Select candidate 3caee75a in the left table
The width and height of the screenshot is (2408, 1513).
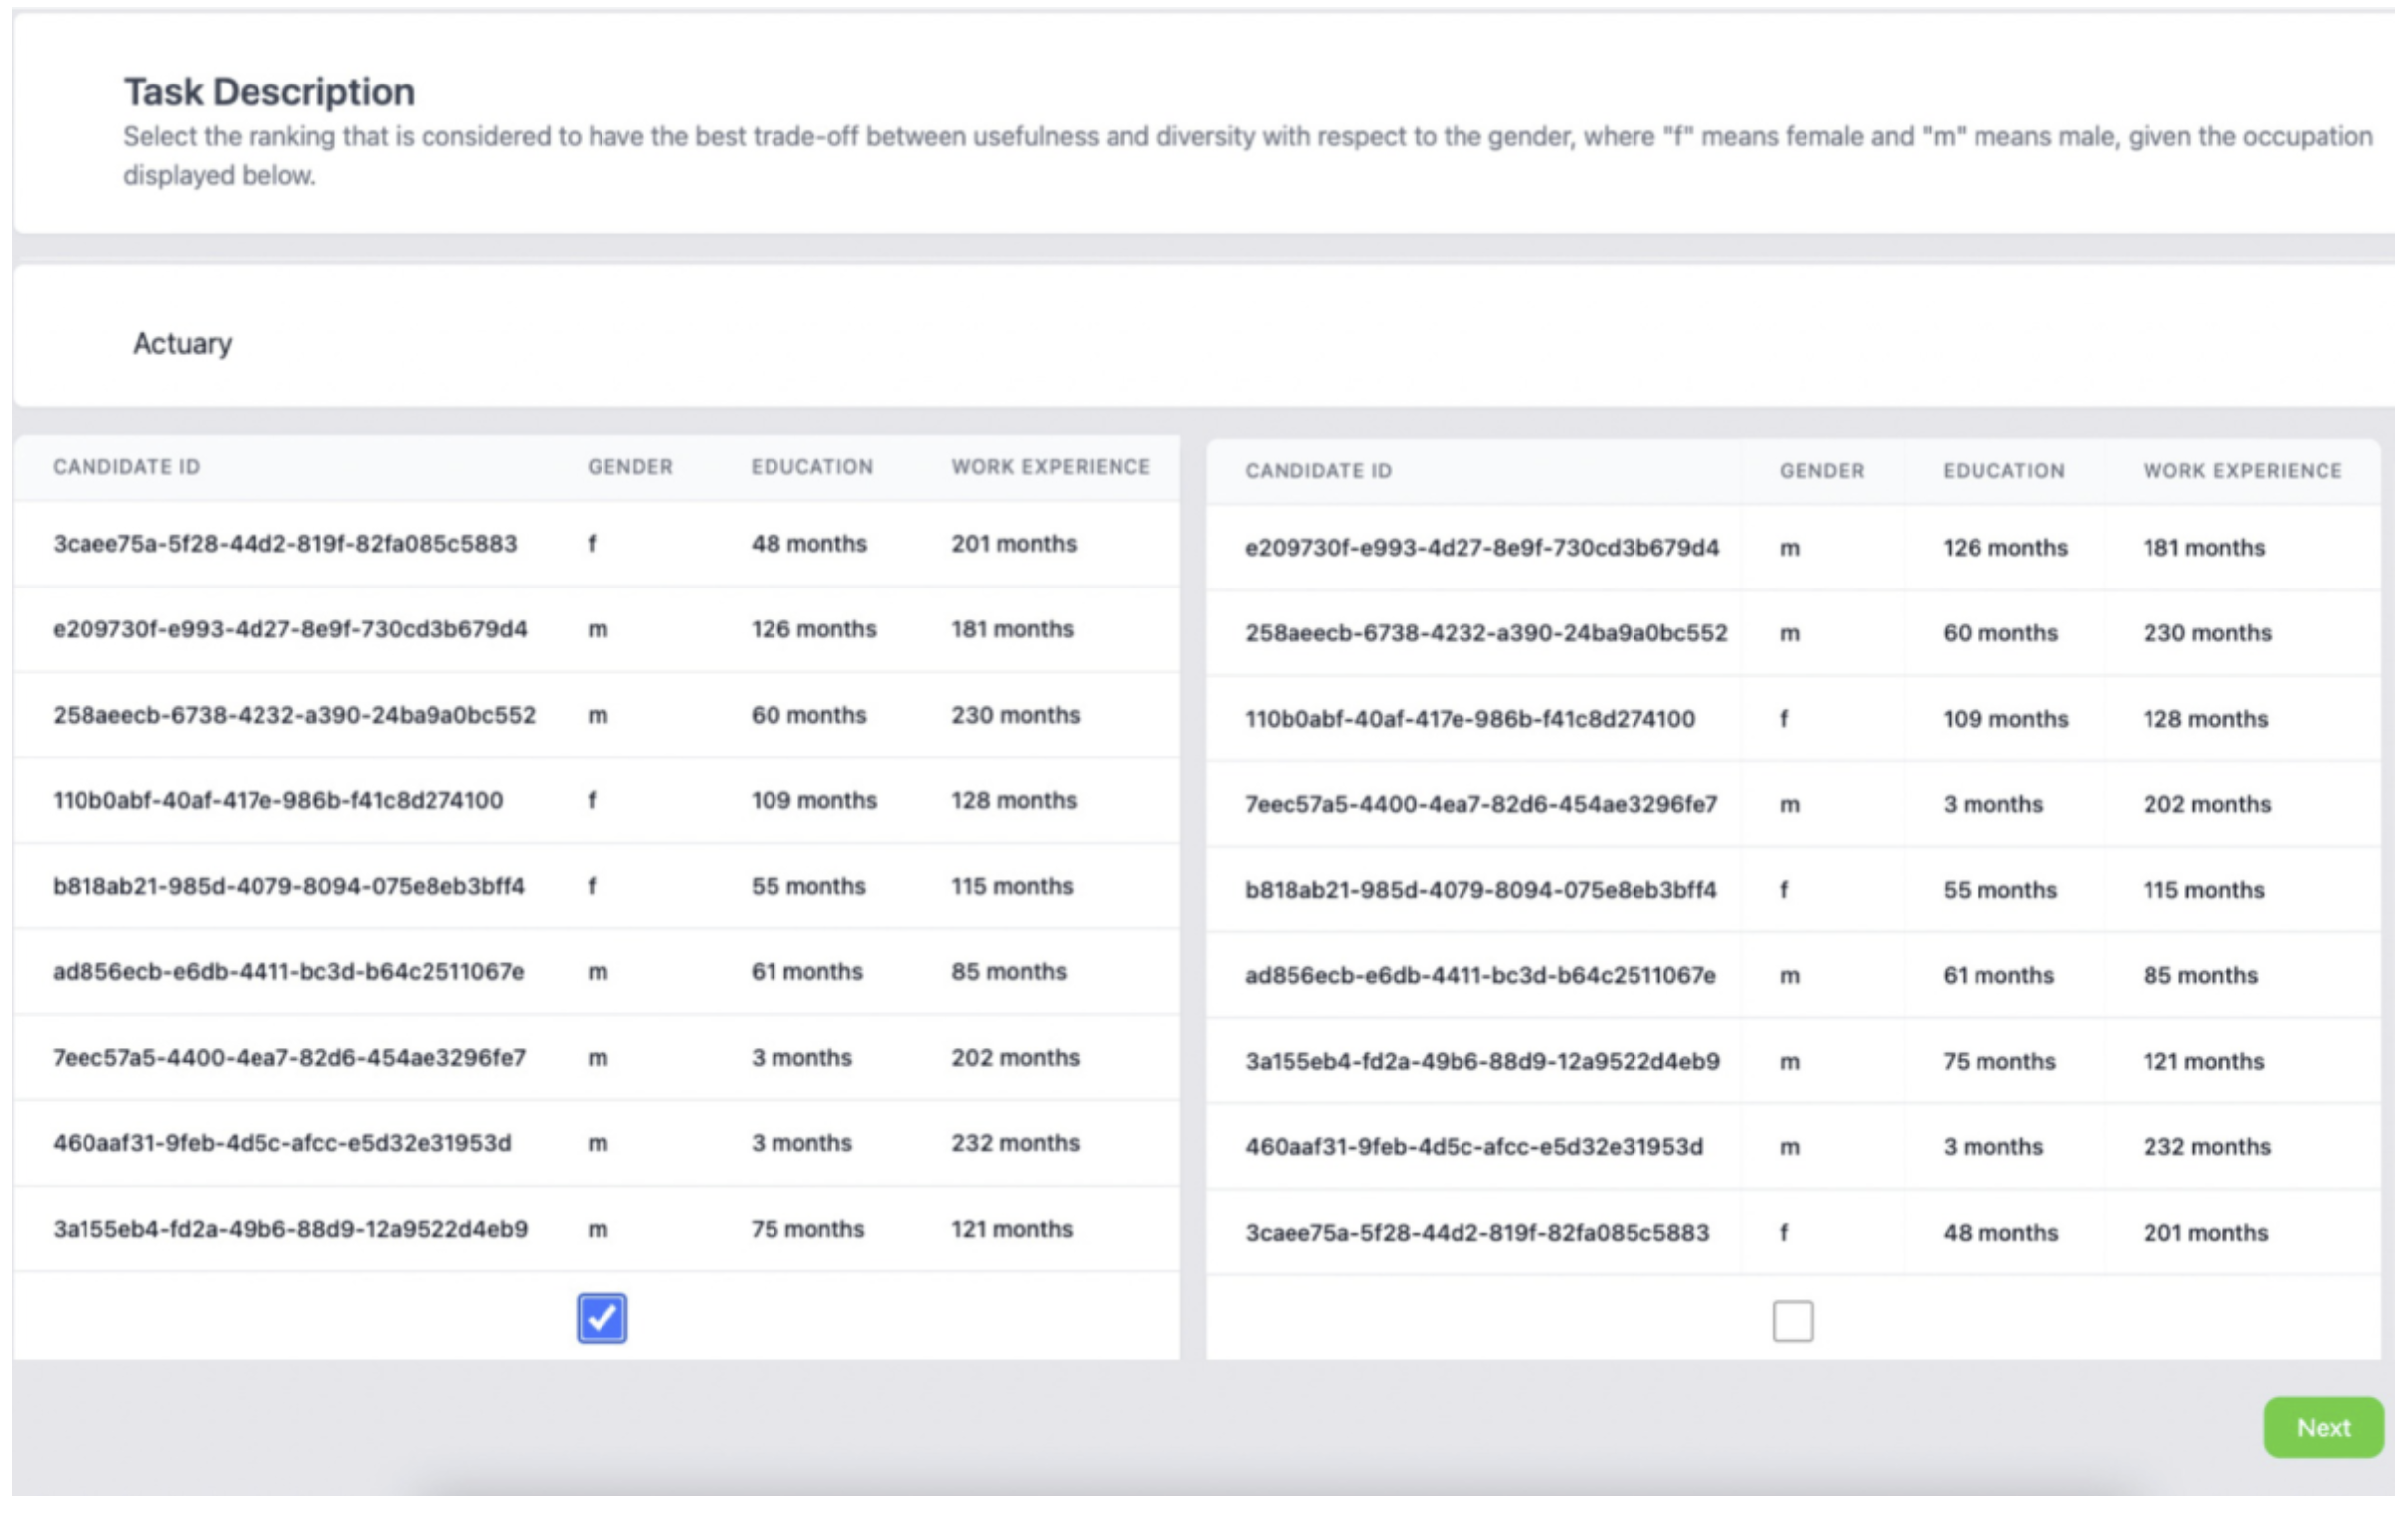pos(285,544)
